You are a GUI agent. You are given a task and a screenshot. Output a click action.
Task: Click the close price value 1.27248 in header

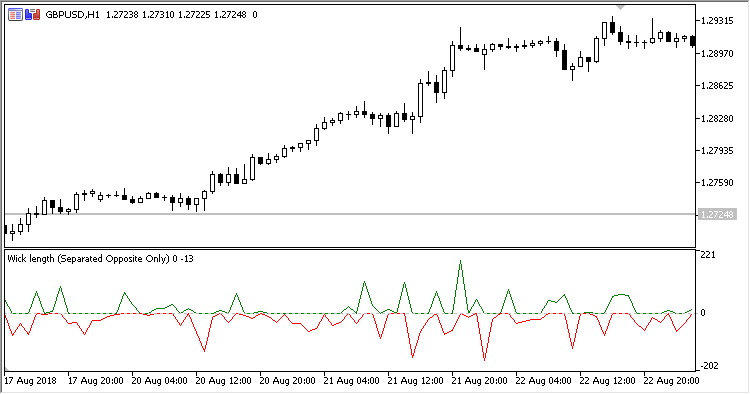pos(230,15)
